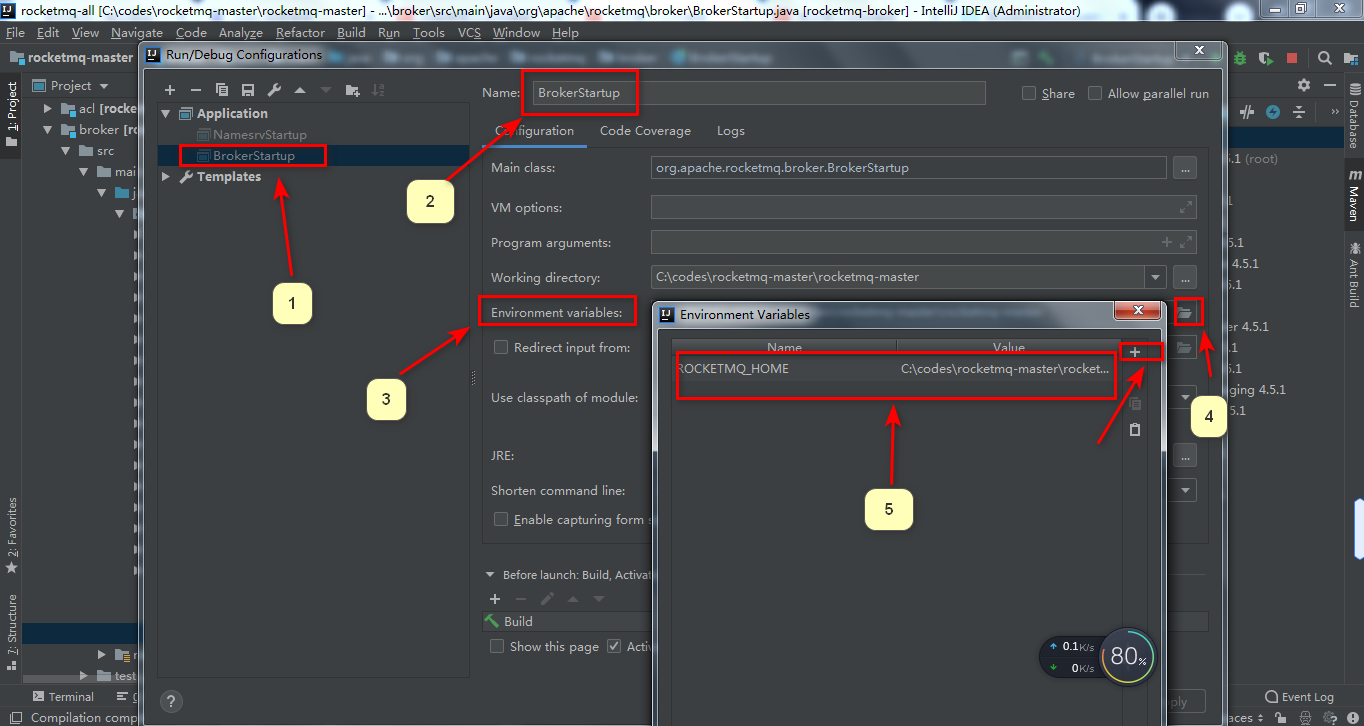
Task: Save configuration using the floppy disk icon
Action: (248, 90)
